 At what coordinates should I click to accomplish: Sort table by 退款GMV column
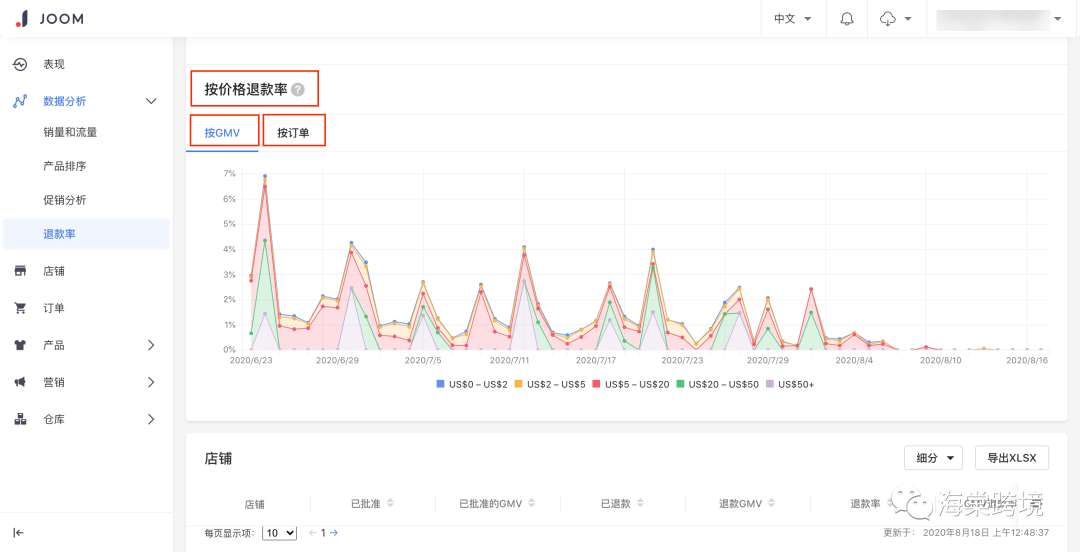point(772,503)
